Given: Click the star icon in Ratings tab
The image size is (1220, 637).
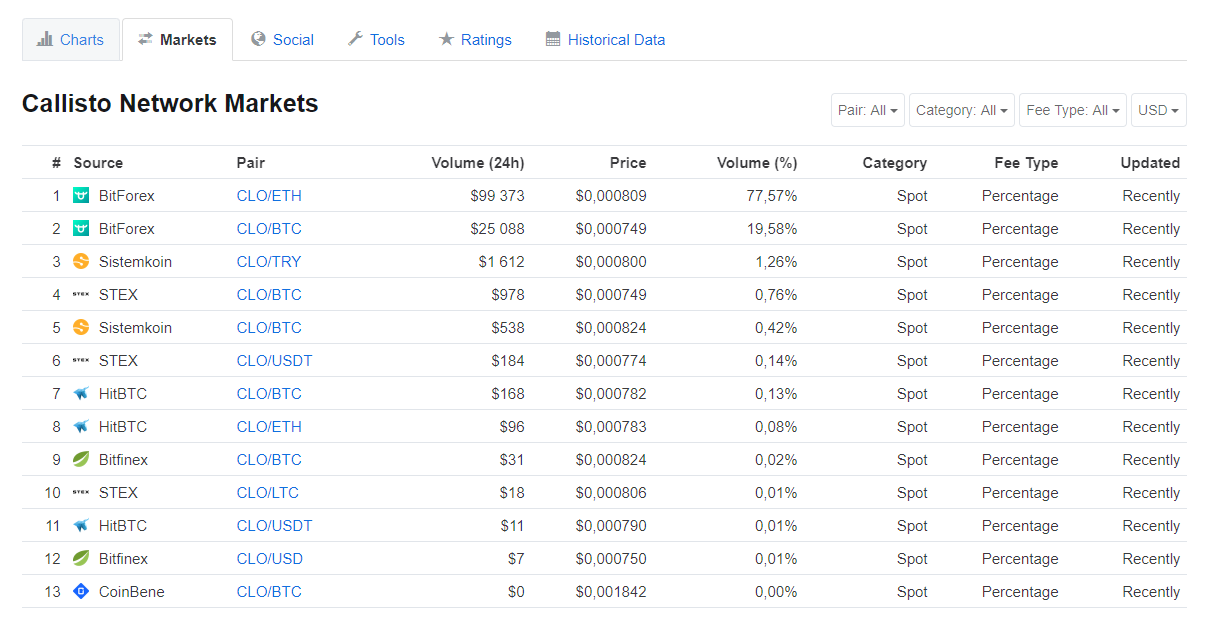Looking at the screenshot, I should click(x=446, y=39).
